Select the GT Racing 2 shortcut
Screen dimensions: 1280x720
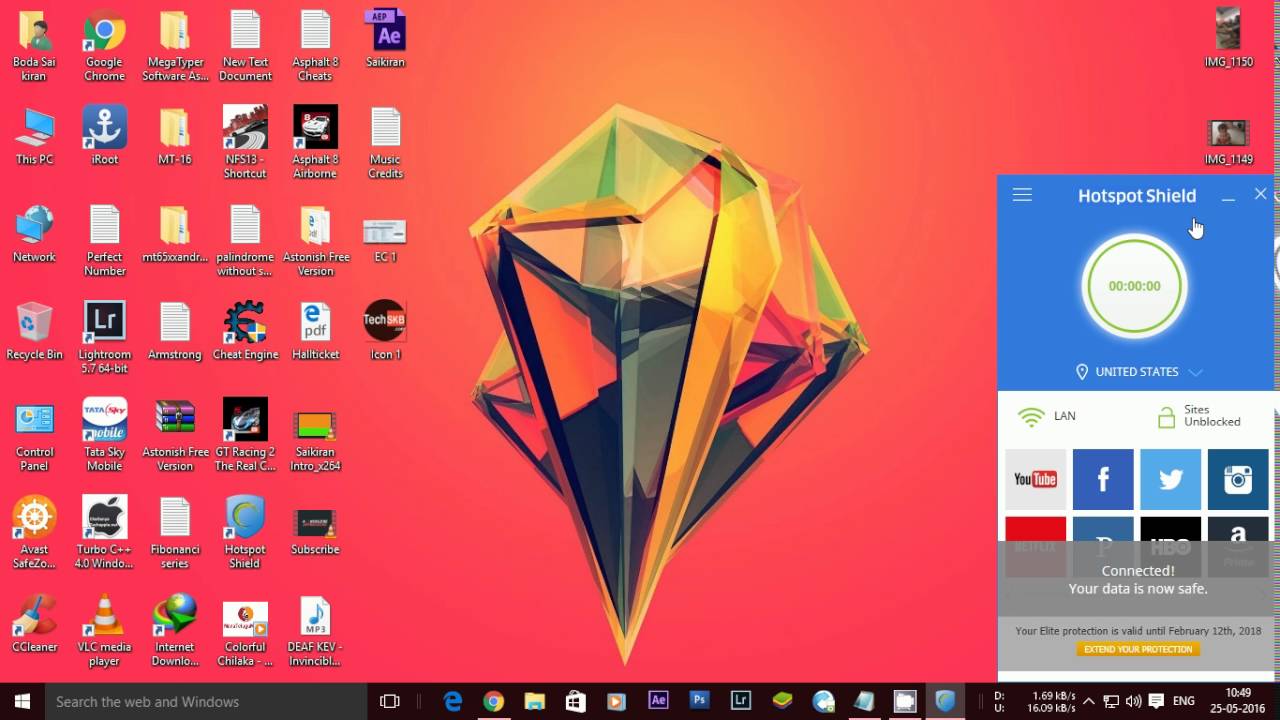click(245, 435)
